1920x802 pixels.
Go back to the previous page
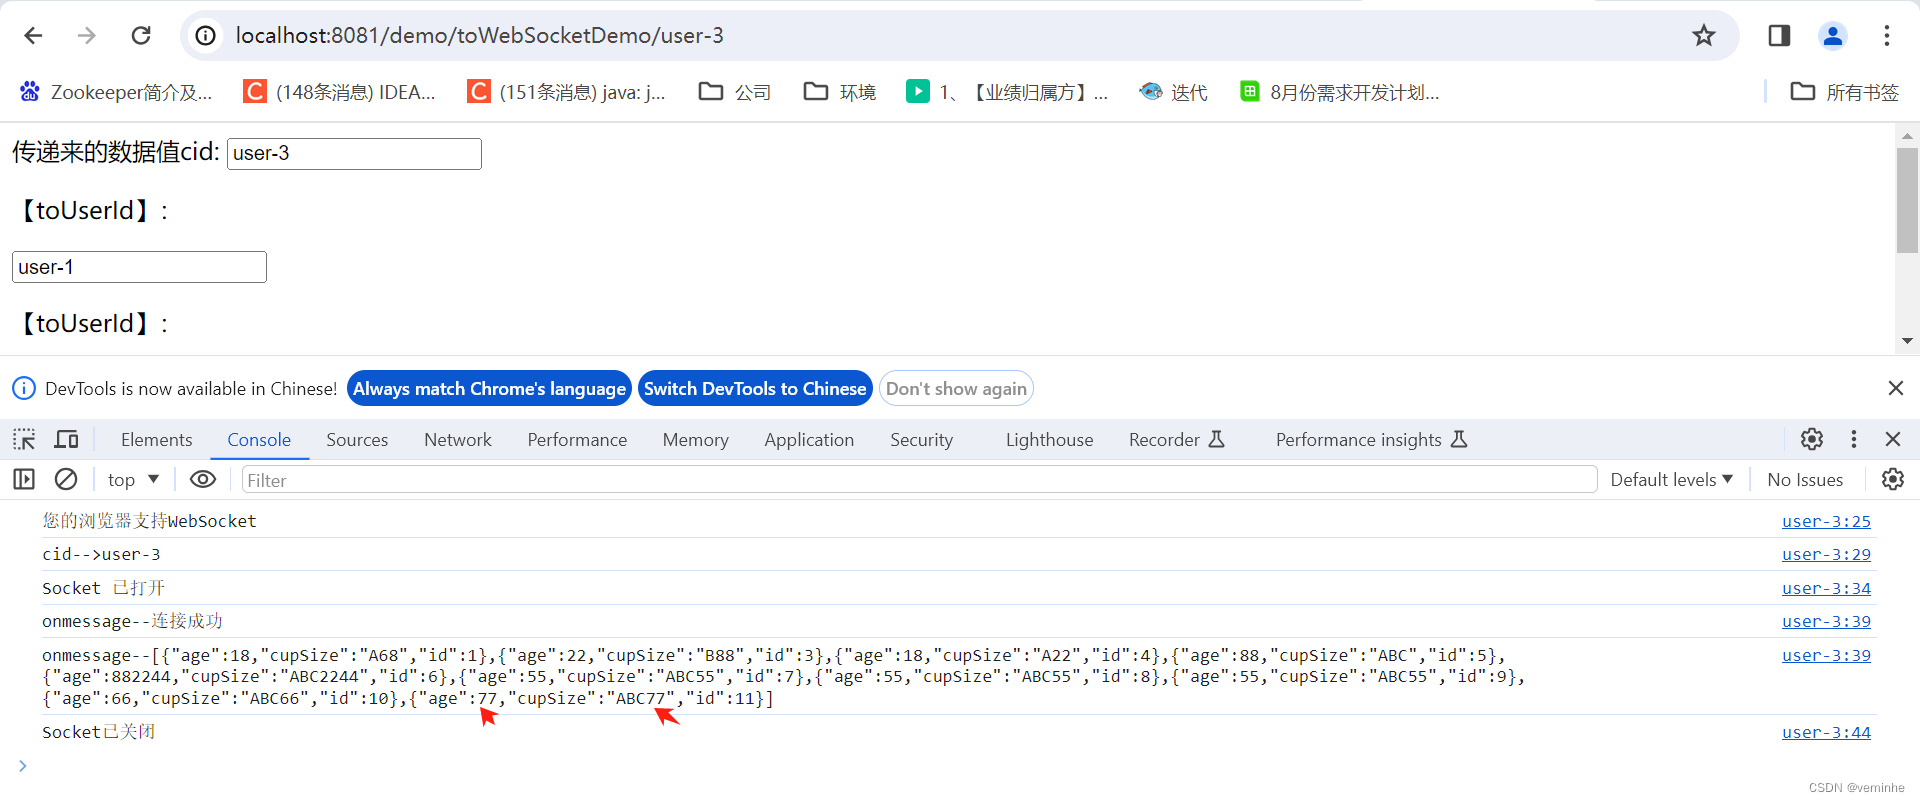tap(33, 36)
